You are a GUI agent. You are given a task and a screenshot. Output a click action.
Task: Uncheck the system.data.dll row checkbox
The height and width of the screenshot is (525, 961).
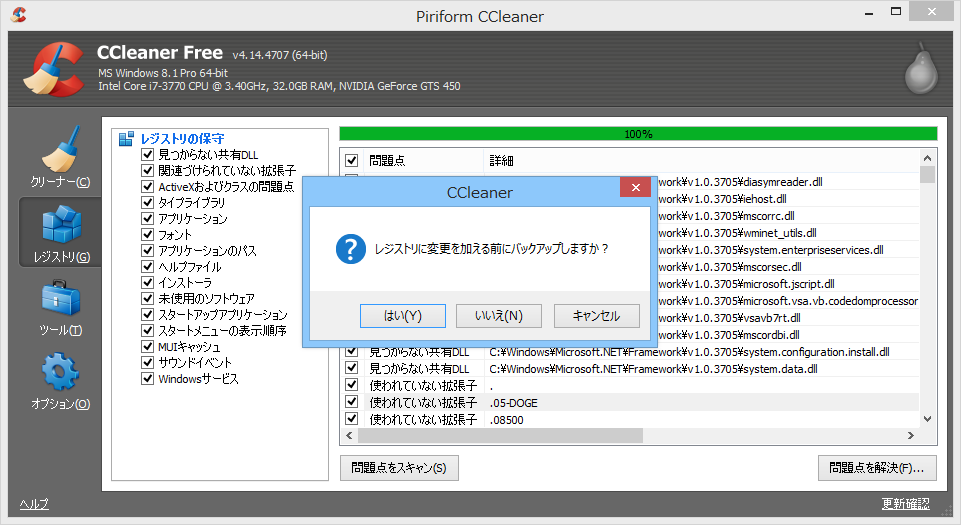[x=351, y=368]
